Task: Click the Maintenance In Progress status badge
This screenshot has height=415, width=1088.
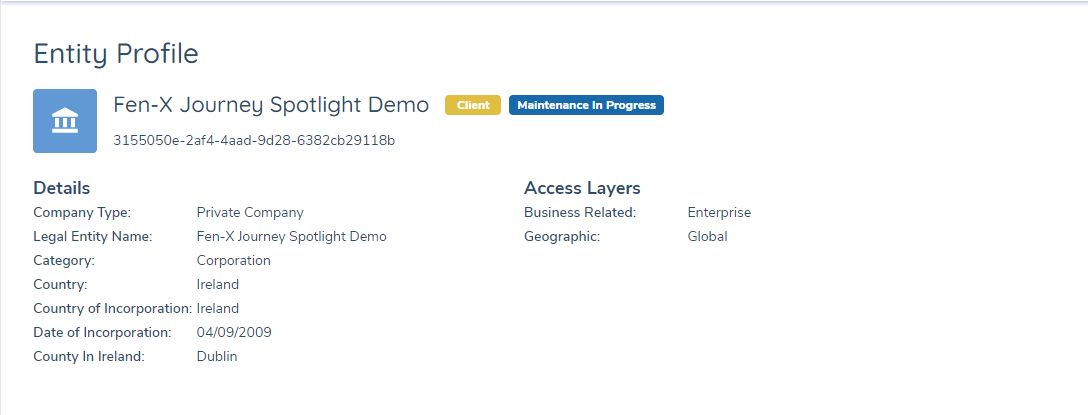Action: (x=586, y=105)
